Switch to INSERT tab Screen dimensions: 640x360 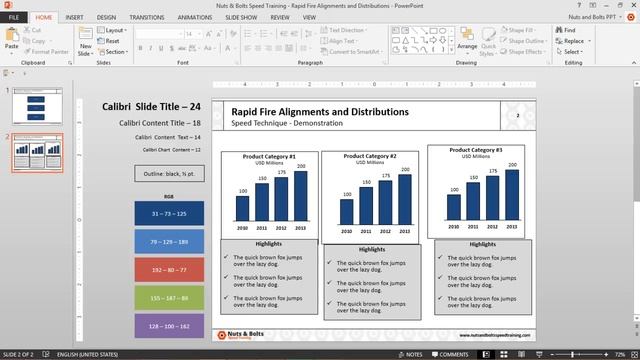coord(74,17)
